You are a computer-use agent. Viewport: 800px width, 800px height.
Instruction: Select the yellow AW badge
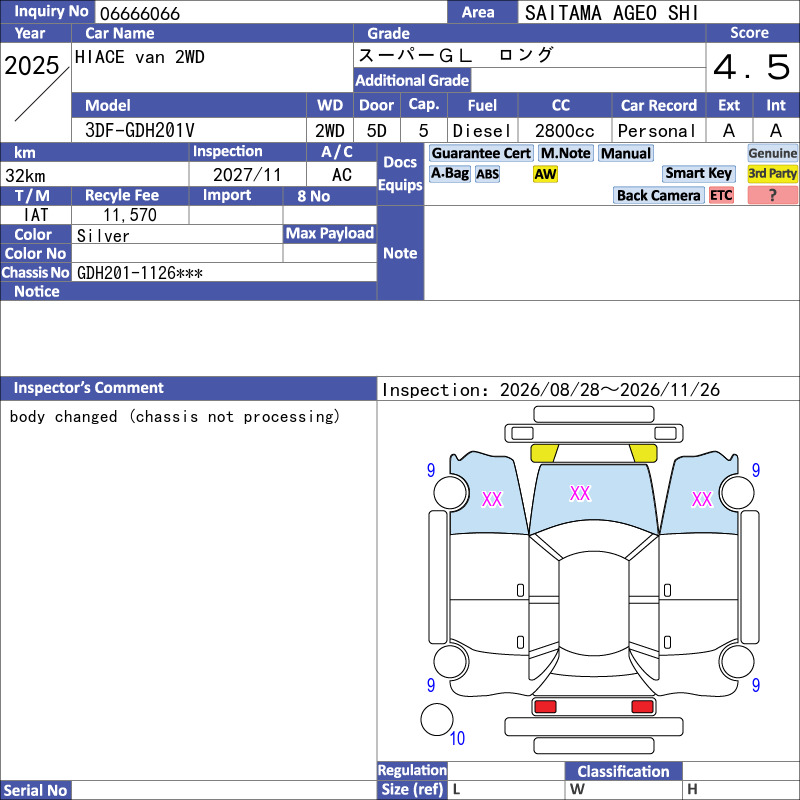click(545, 174)
